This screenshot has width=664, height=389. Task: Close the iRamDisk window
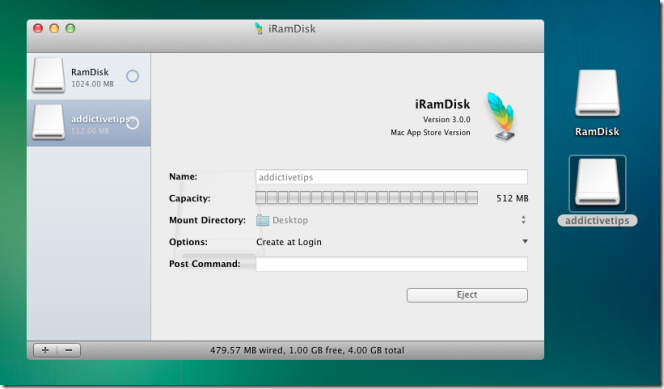(38, 28)
